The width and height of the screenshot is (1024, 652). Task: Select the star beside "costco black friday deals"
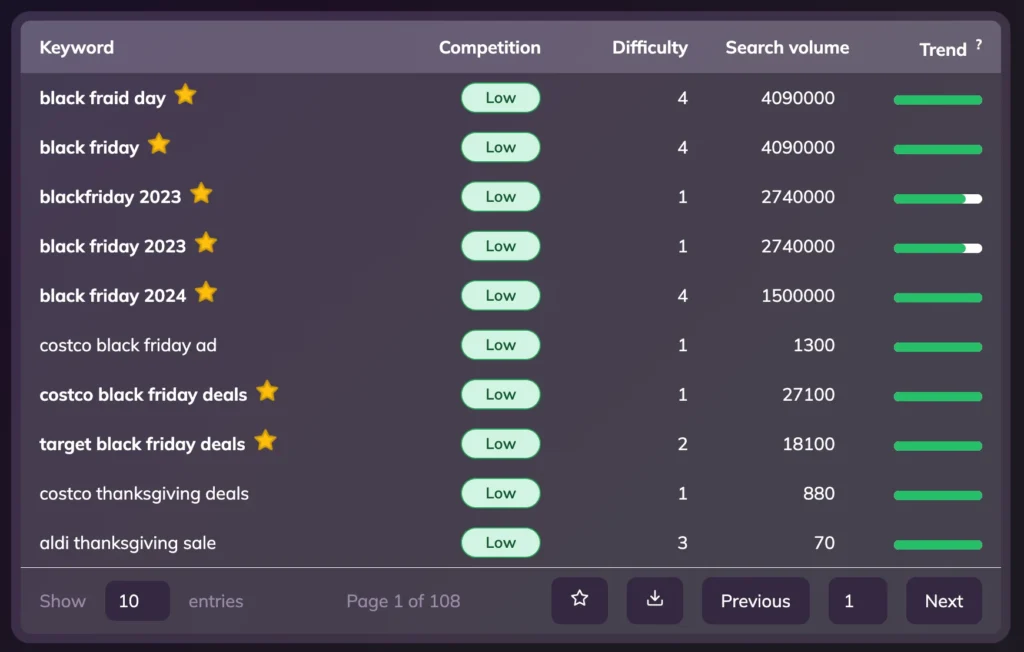click(267, 391)
